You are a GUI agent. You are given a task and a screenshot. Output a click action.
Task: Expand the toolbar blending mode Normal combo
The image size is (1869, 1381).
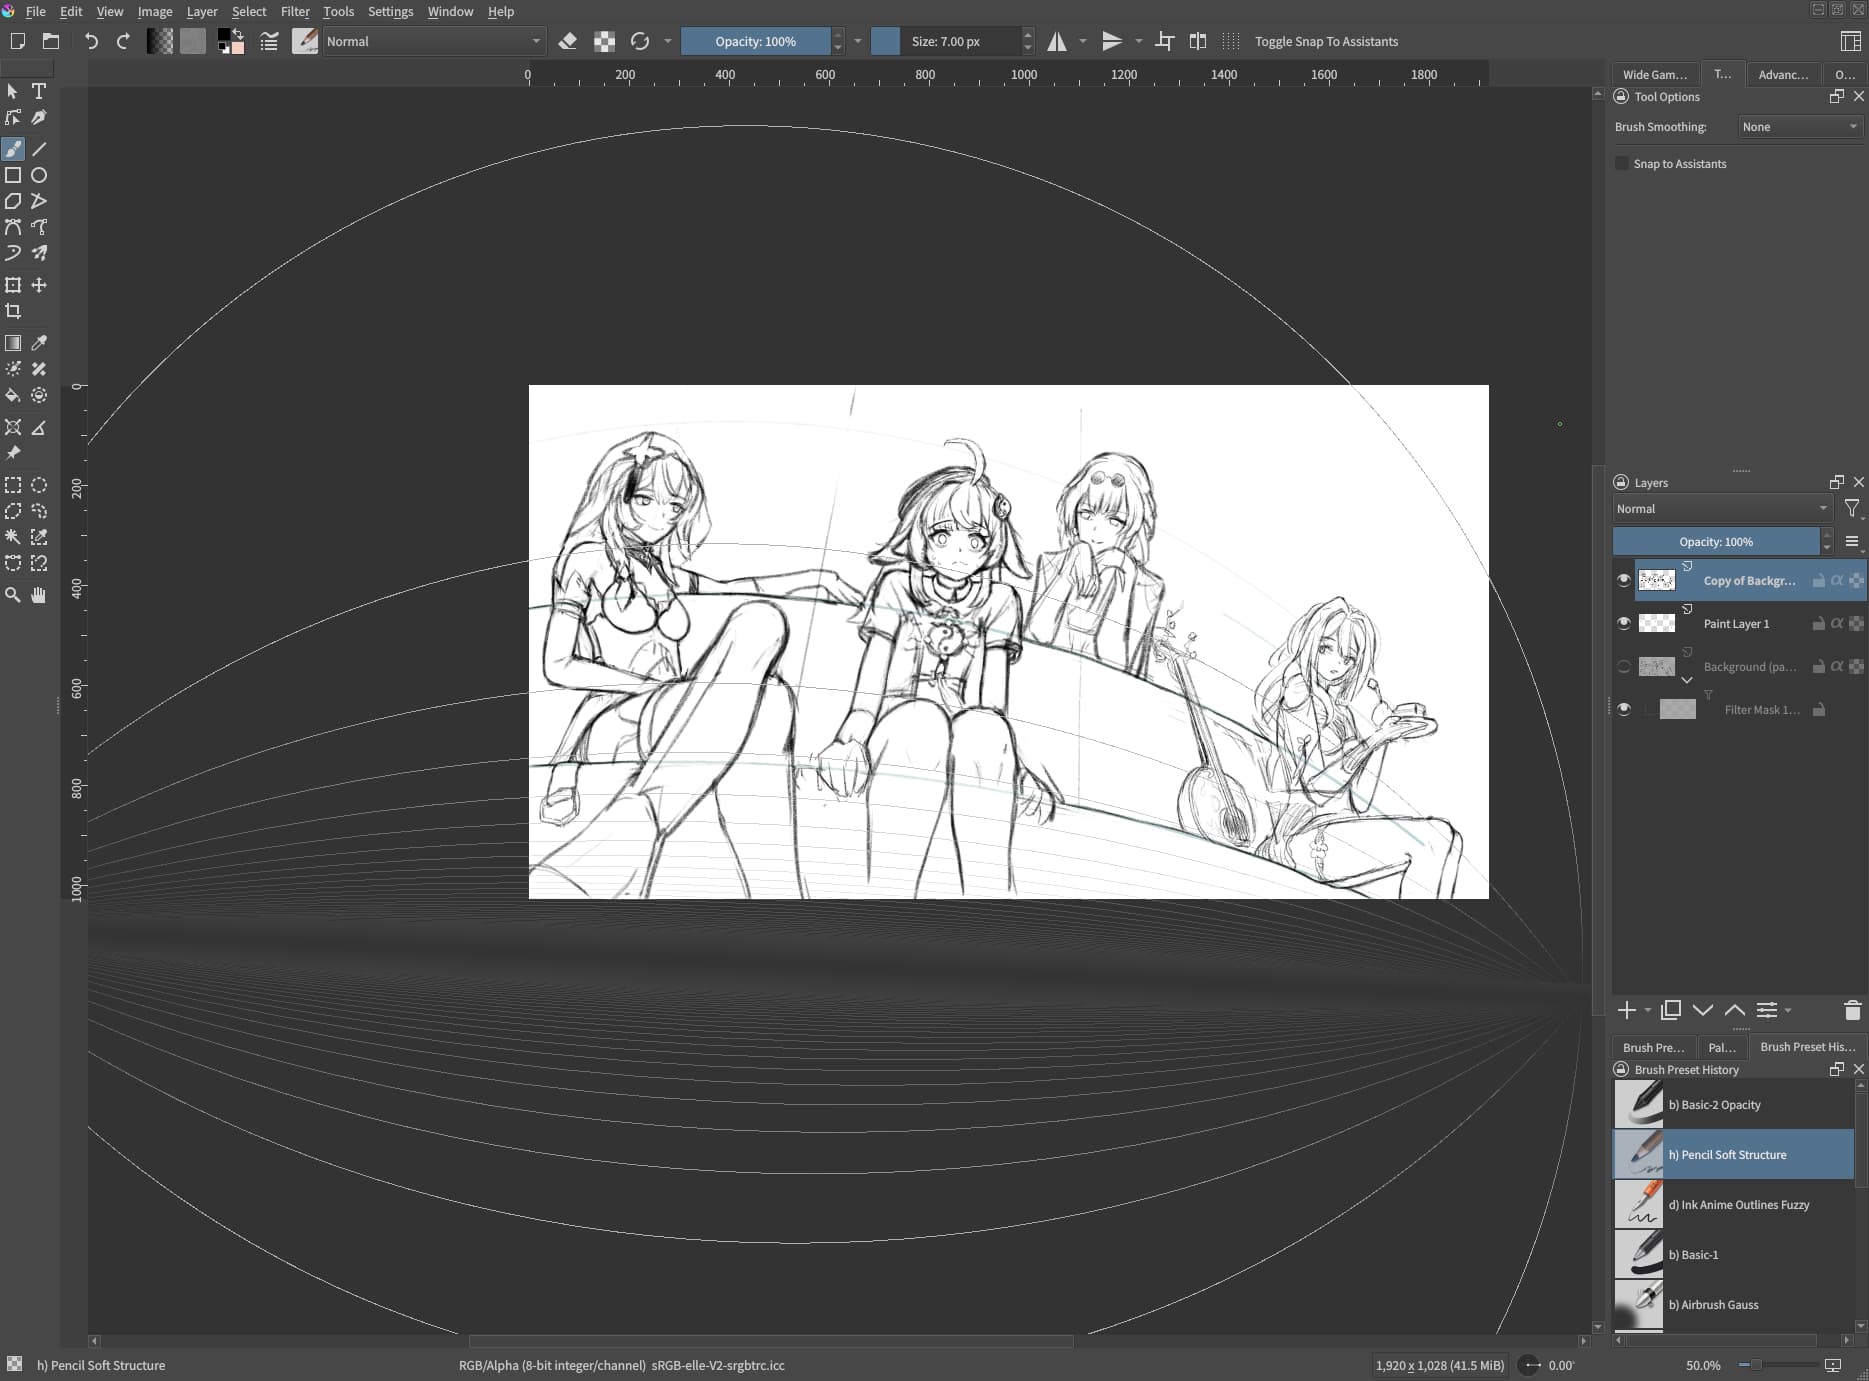pyautogui.click(x=433, y=41)
